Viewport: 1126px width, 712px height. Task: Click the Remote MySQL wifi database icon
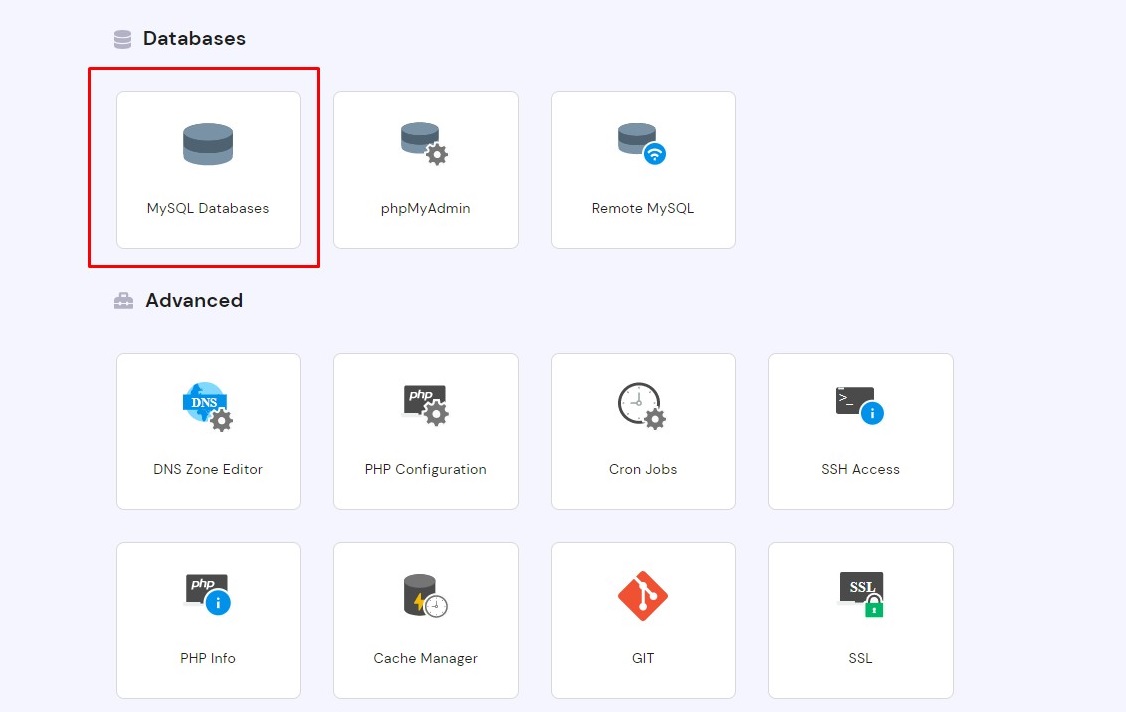click(642, 143)
